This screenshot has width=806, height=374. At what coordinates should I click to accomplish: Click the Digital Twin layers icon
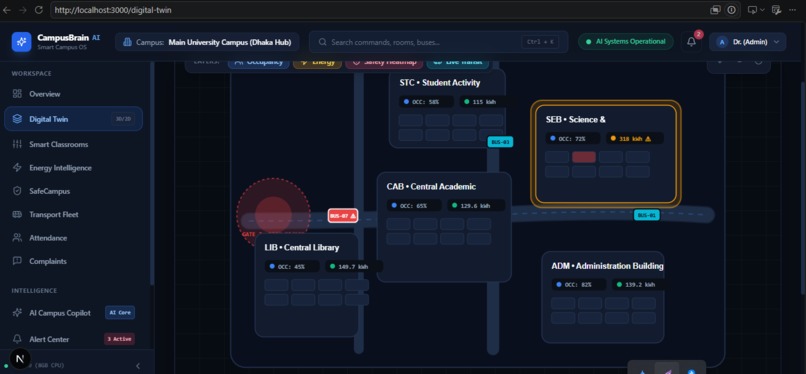click(x=17, y=119)
